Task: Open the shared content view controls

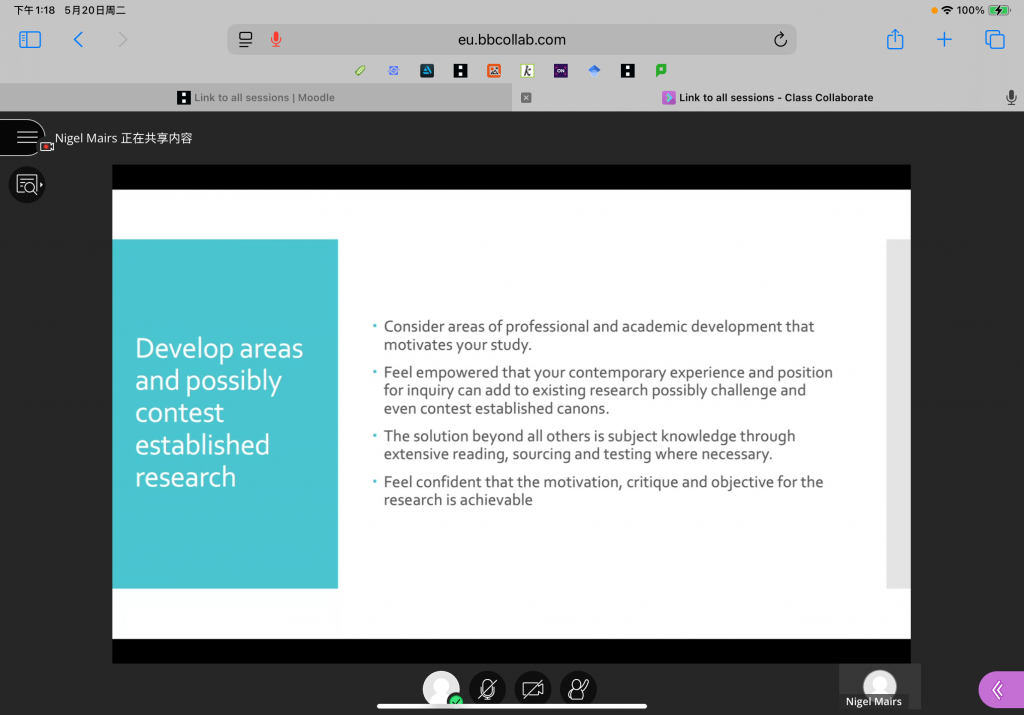Action: point(27,185)
